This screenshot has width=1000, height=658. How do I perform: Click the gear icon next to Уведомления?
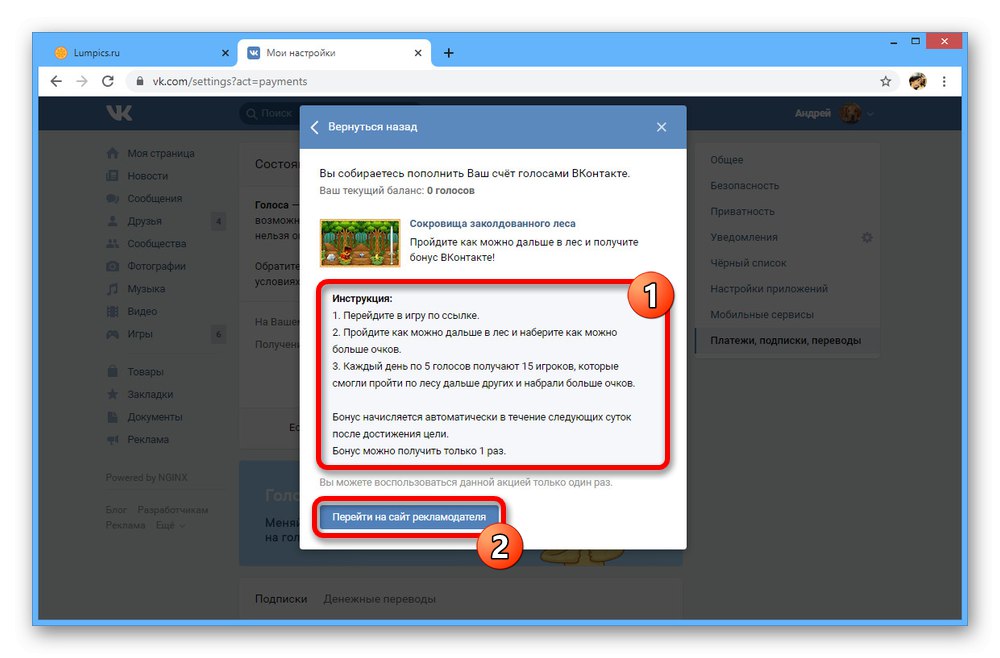(x=867, y=237)
